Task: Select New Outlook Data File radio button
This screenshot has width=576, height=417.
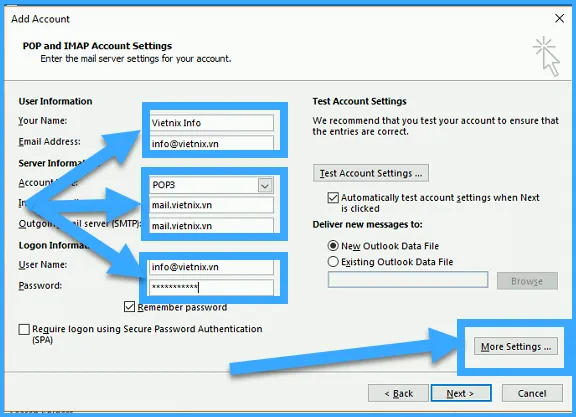Action: [x=333, y=245]
